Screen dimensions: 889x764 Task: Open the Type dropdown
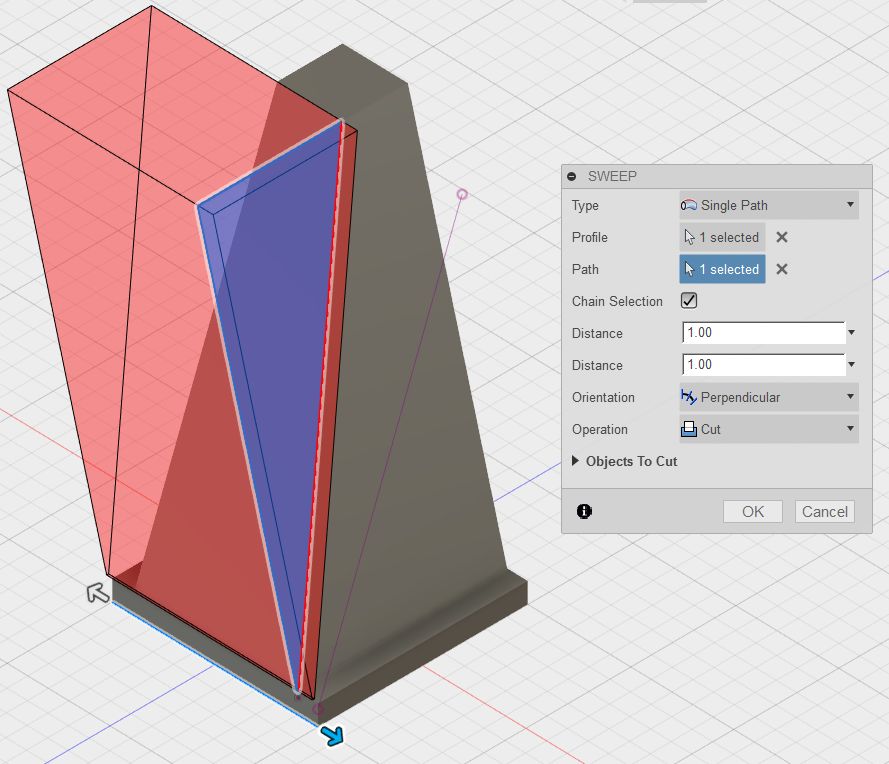[851, 205]
